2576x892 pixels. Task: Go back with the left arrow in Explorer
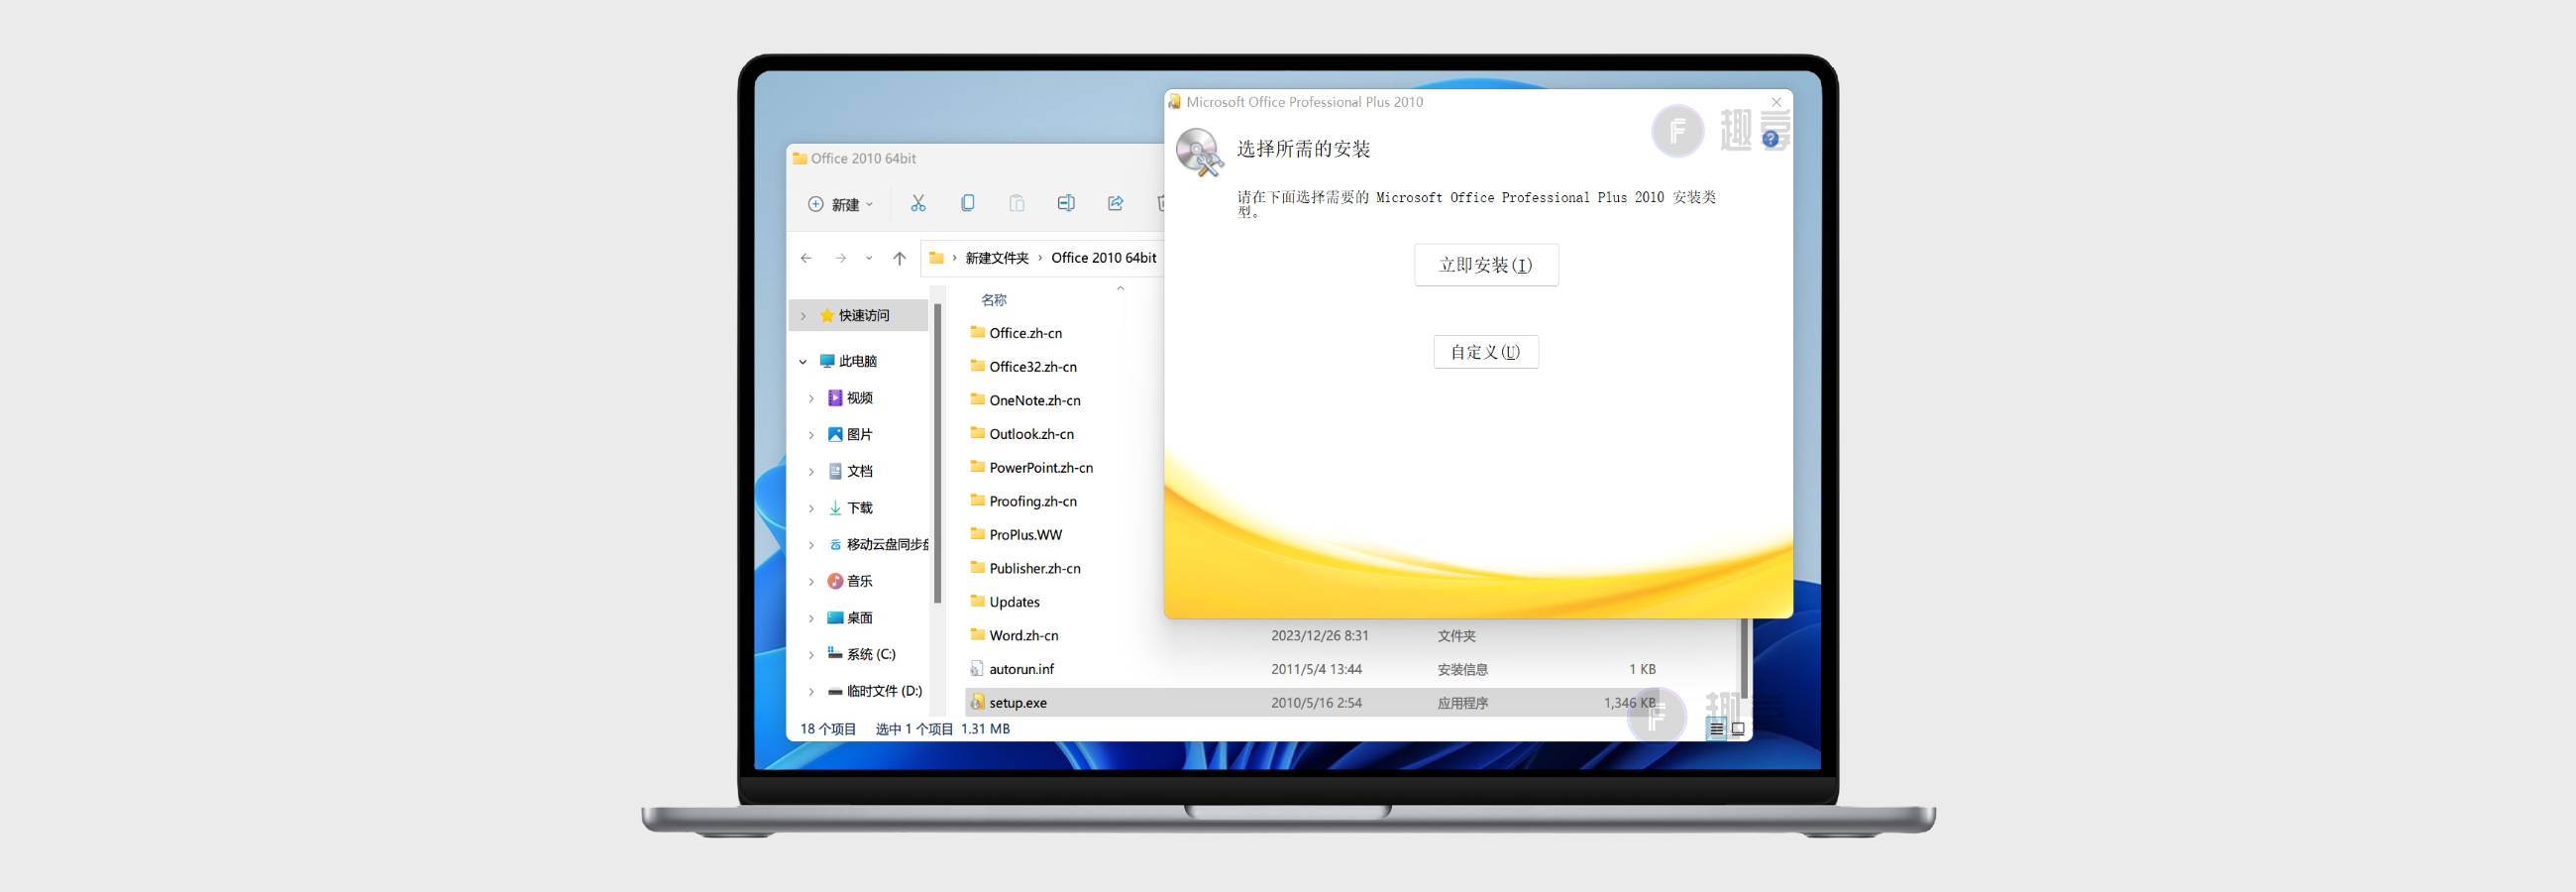point(806,258)
